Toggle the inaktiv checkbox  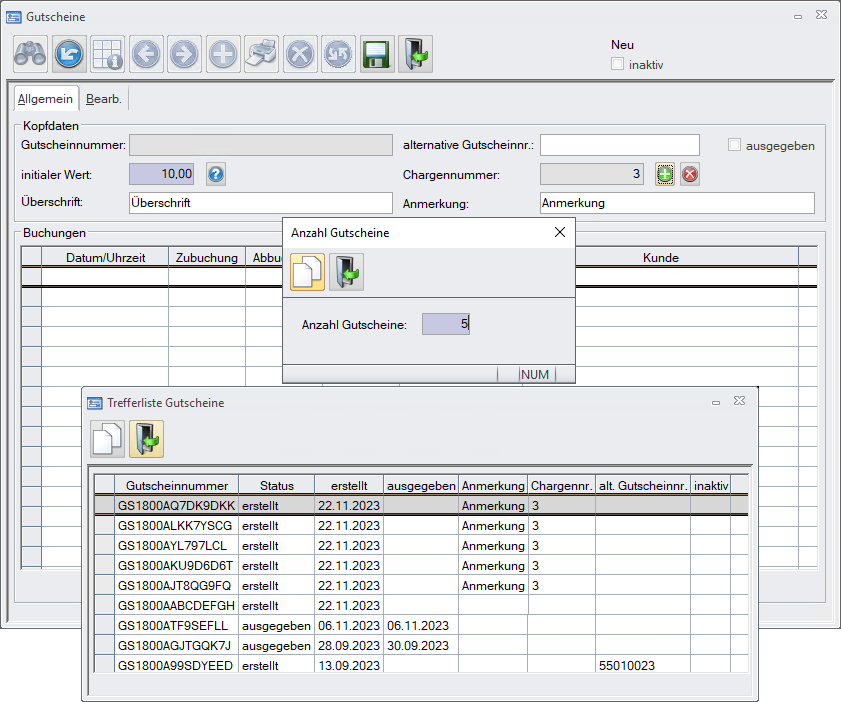[x=618, y=64]
